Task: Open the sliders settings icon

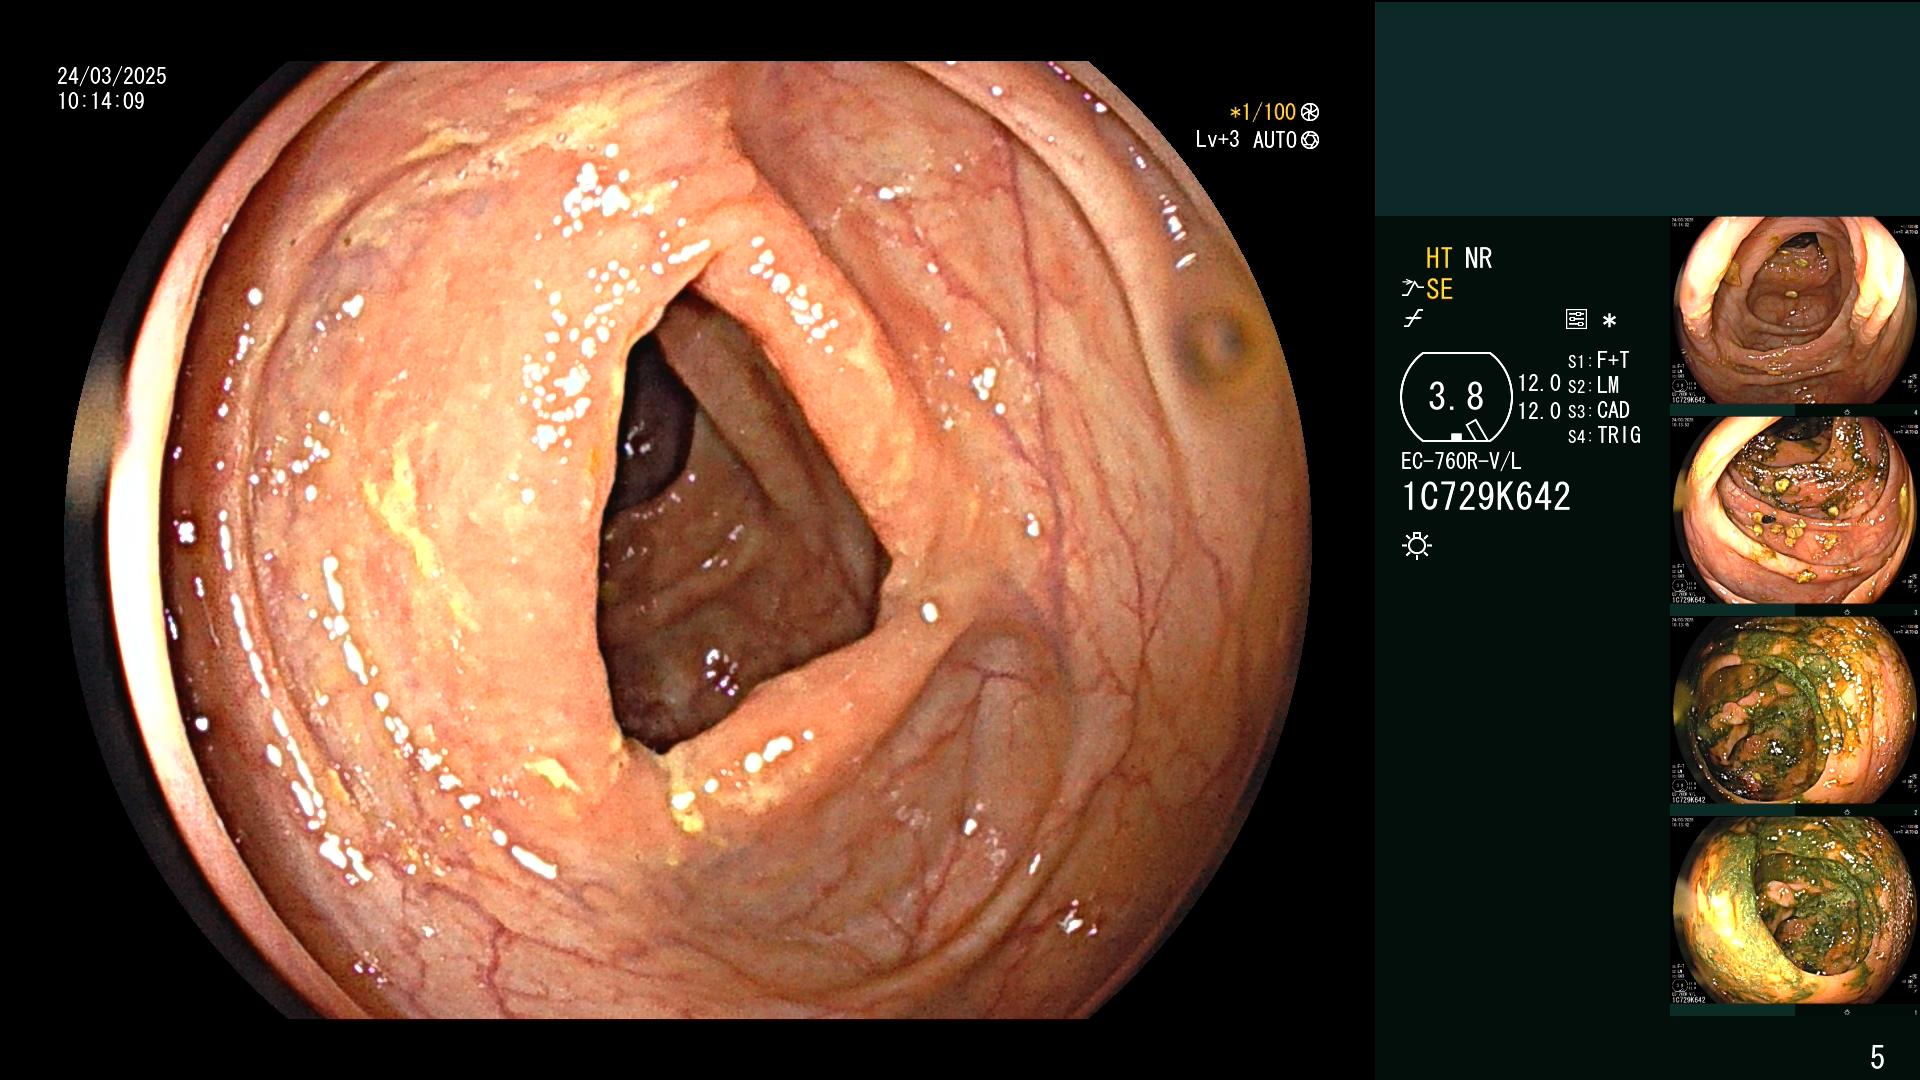Action: (1576, 319)
